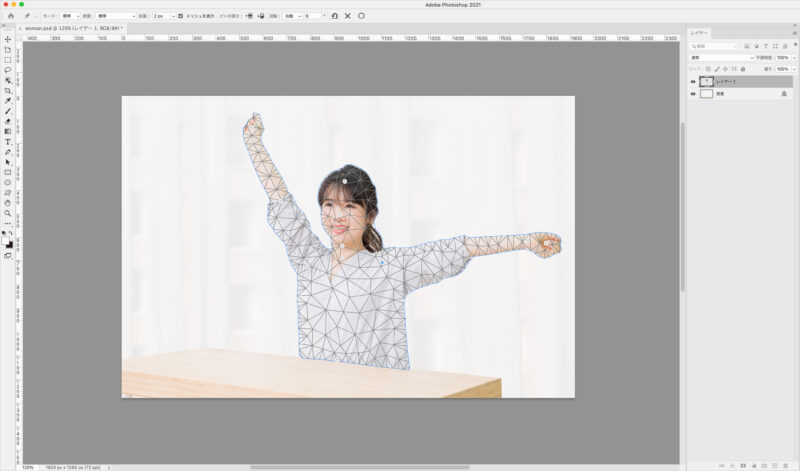Viewport: 800px width, 471px height.
Task: Select the Gradient tool
Action: tap(8, 131)
